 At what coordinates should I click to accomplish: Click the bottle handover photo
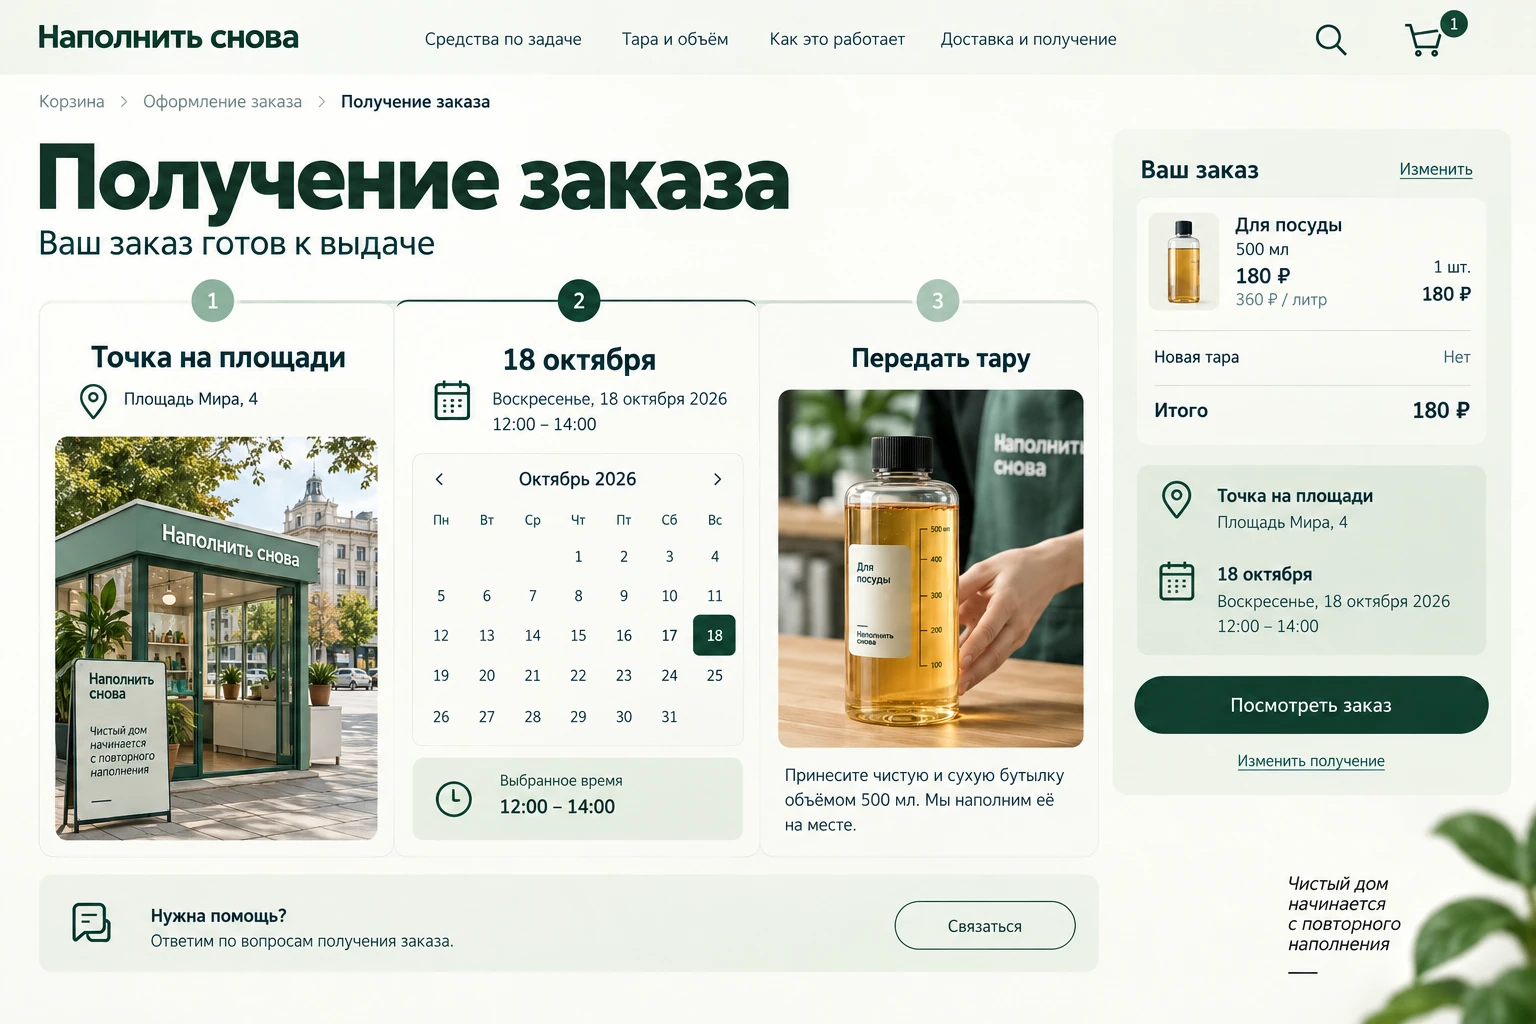pos(930,568)
